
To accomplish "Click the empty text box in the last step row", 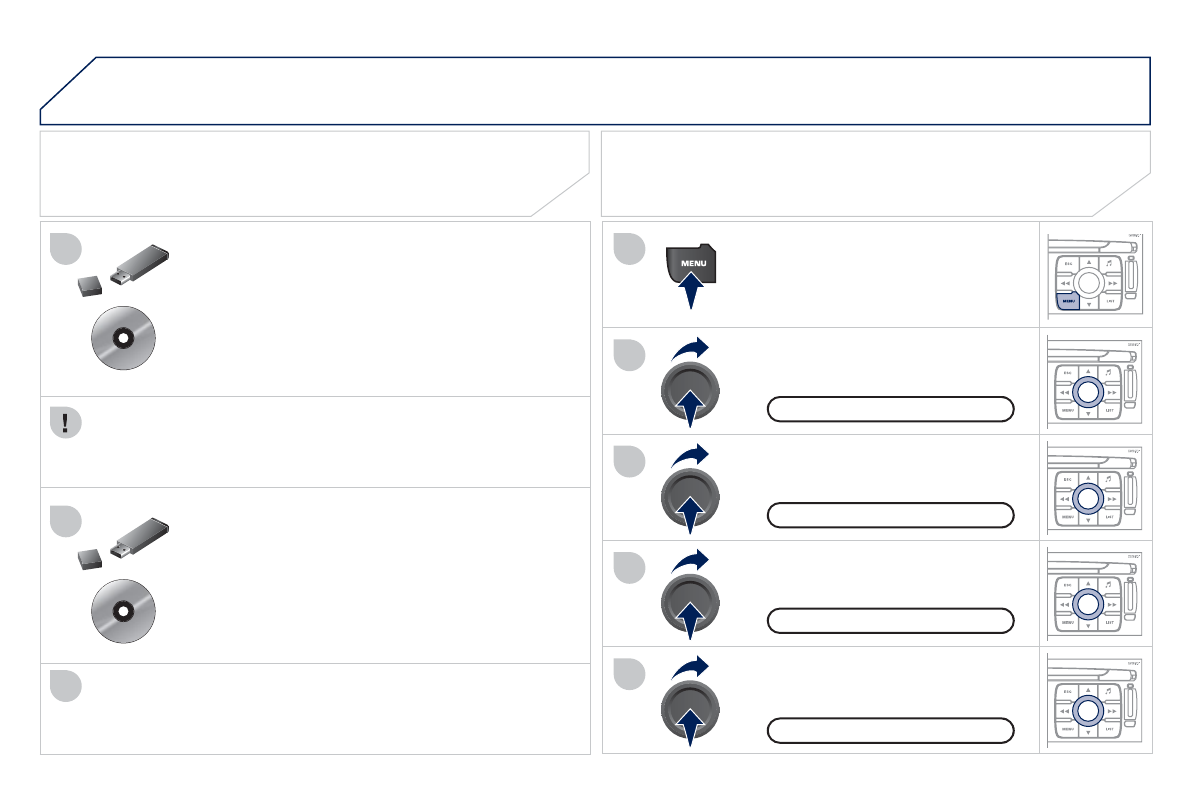I will [x=890, y=730].
